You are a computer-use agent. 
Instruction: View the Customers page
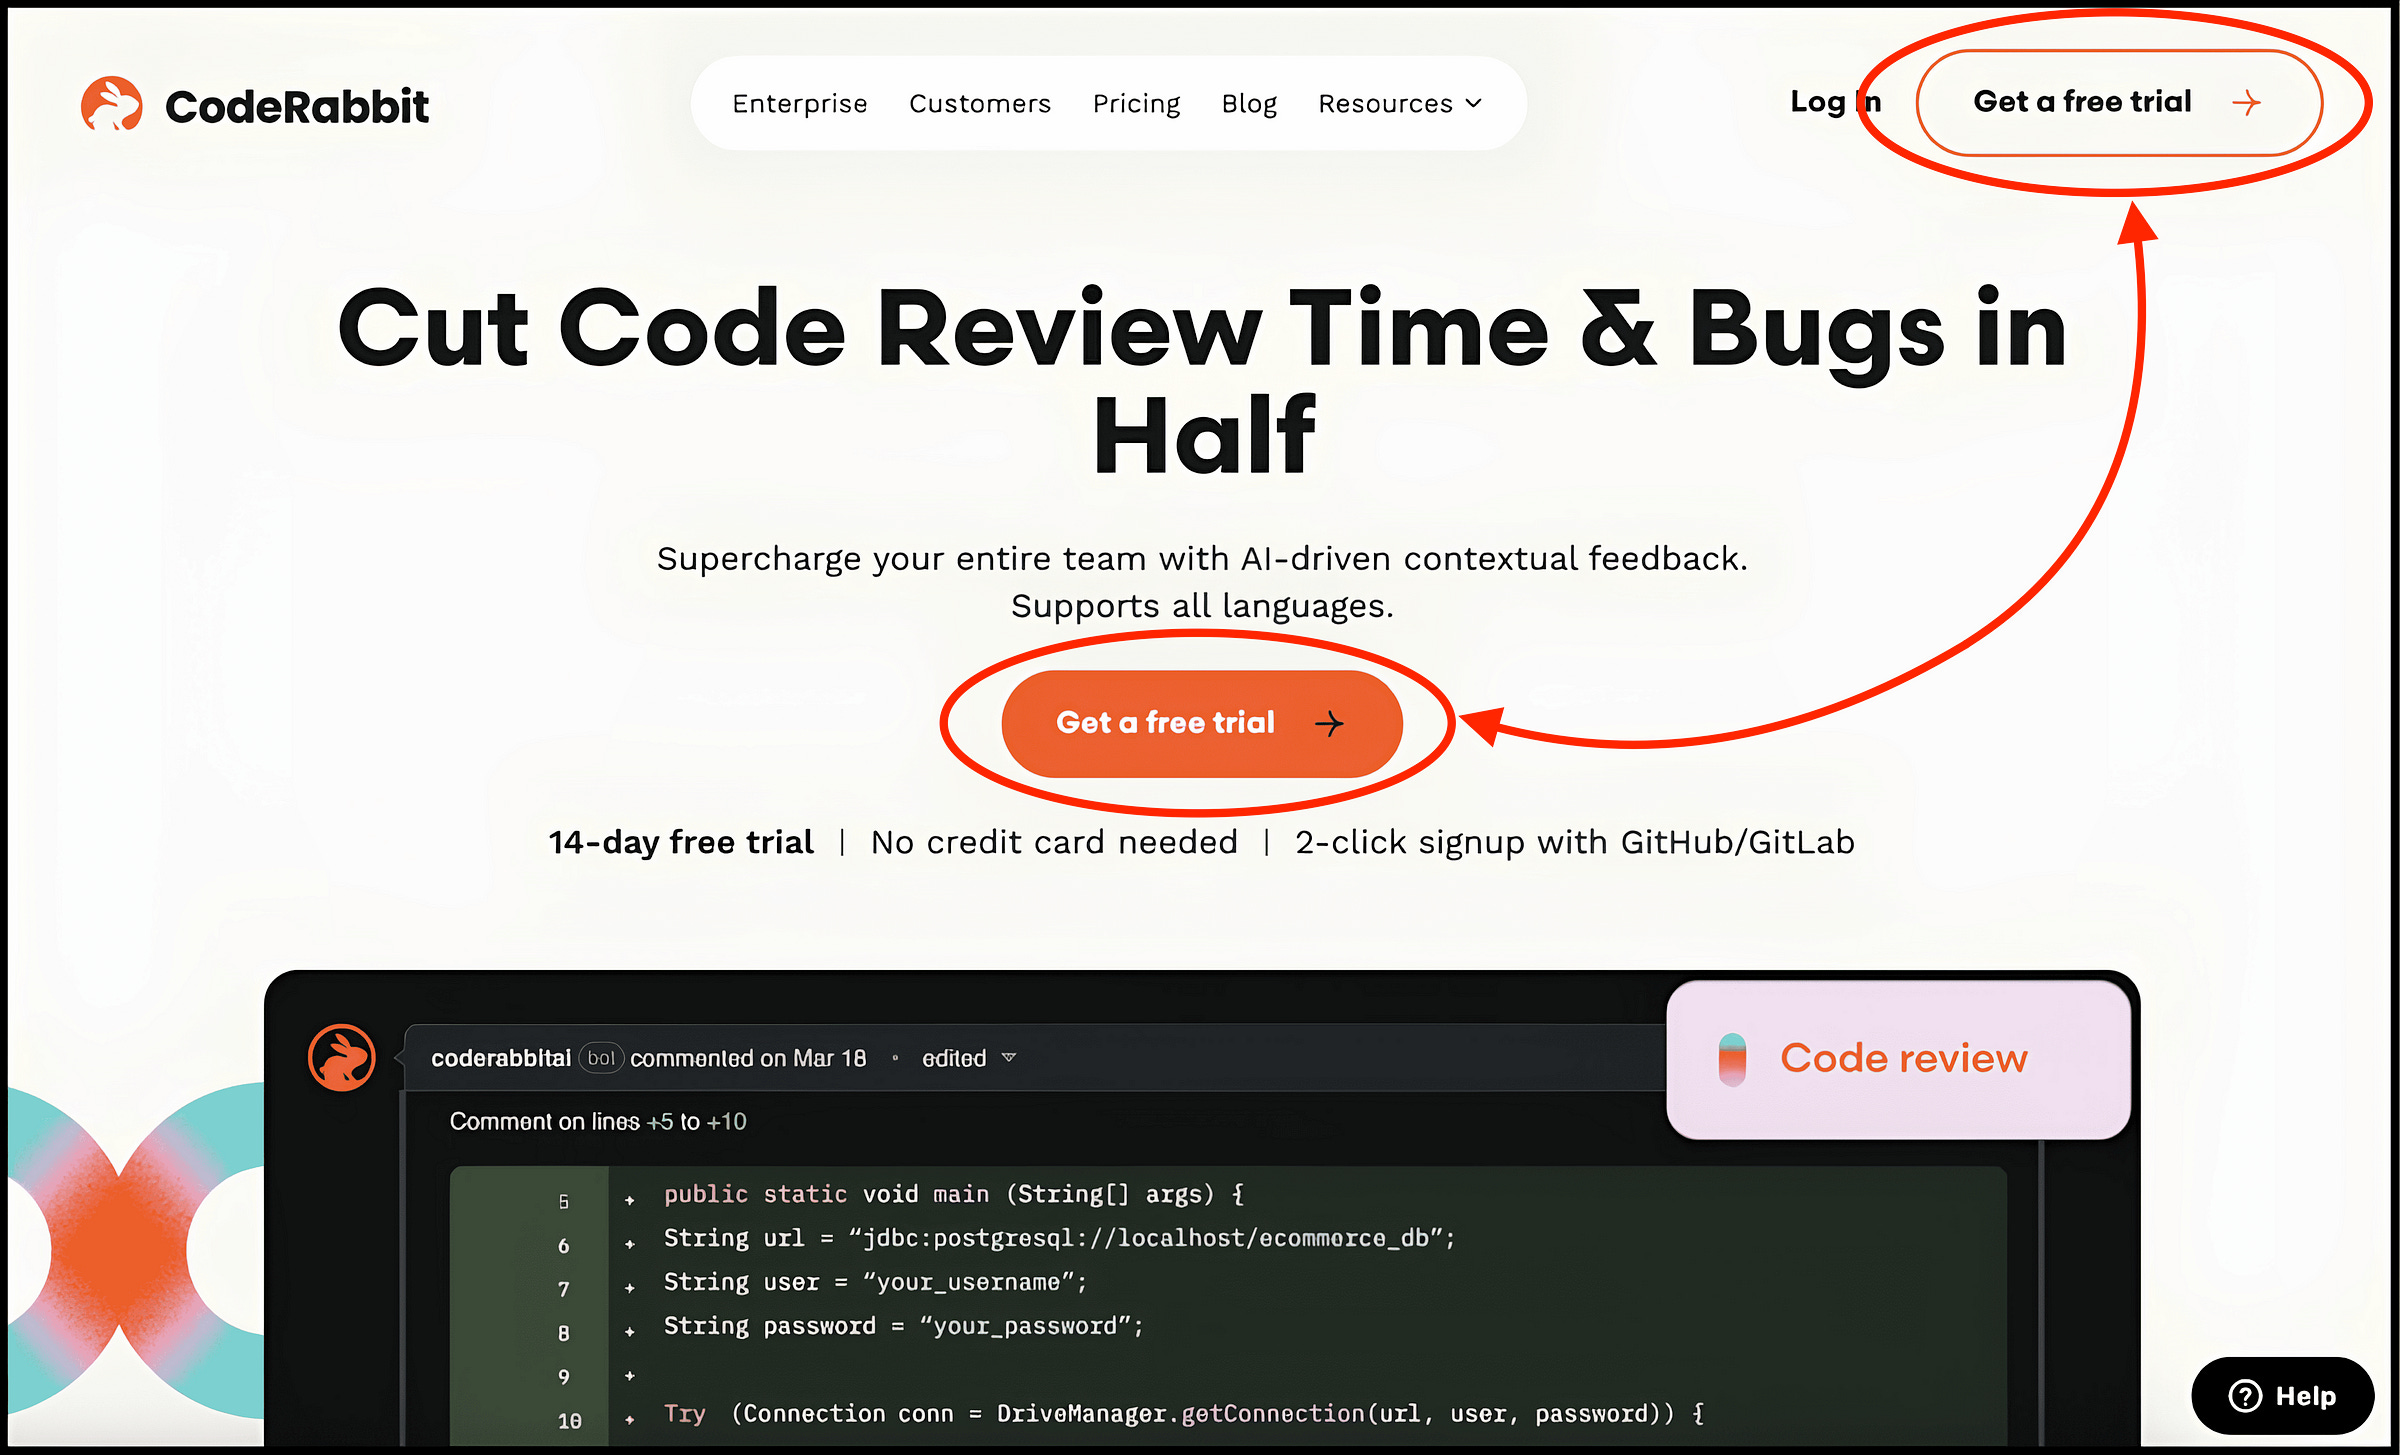coord(980,103)
